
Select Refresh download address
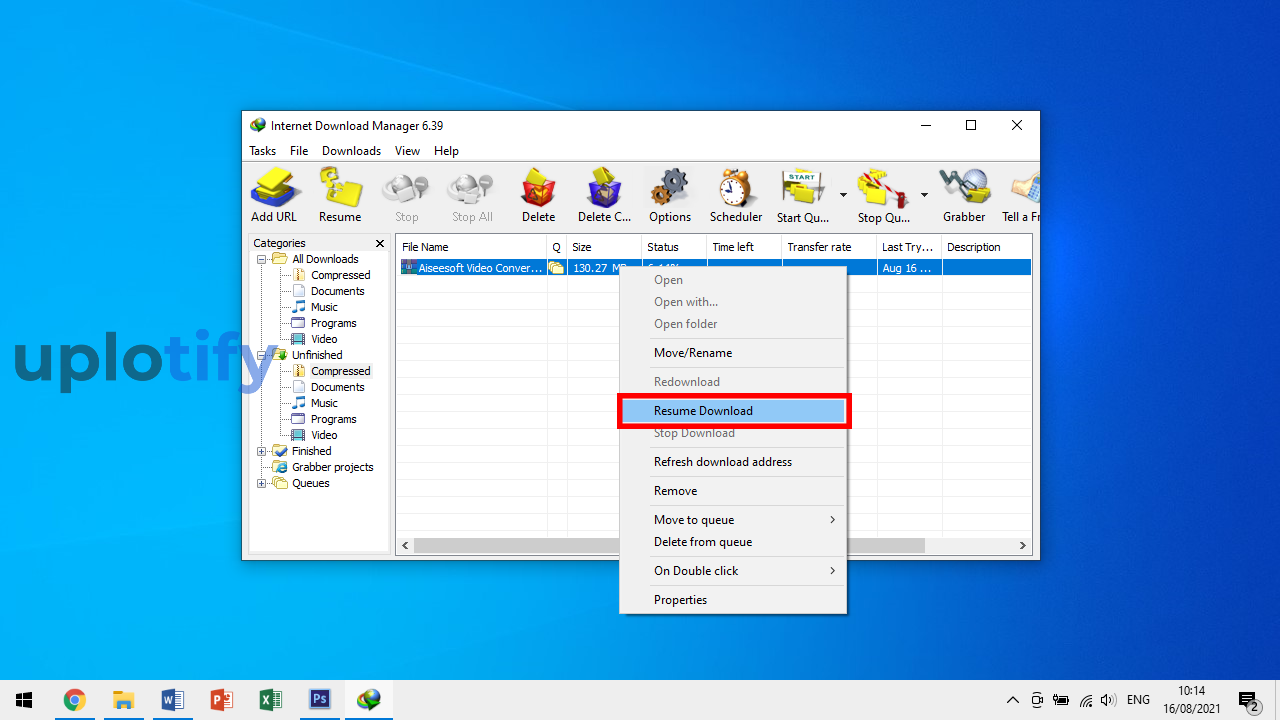point(733,462)
